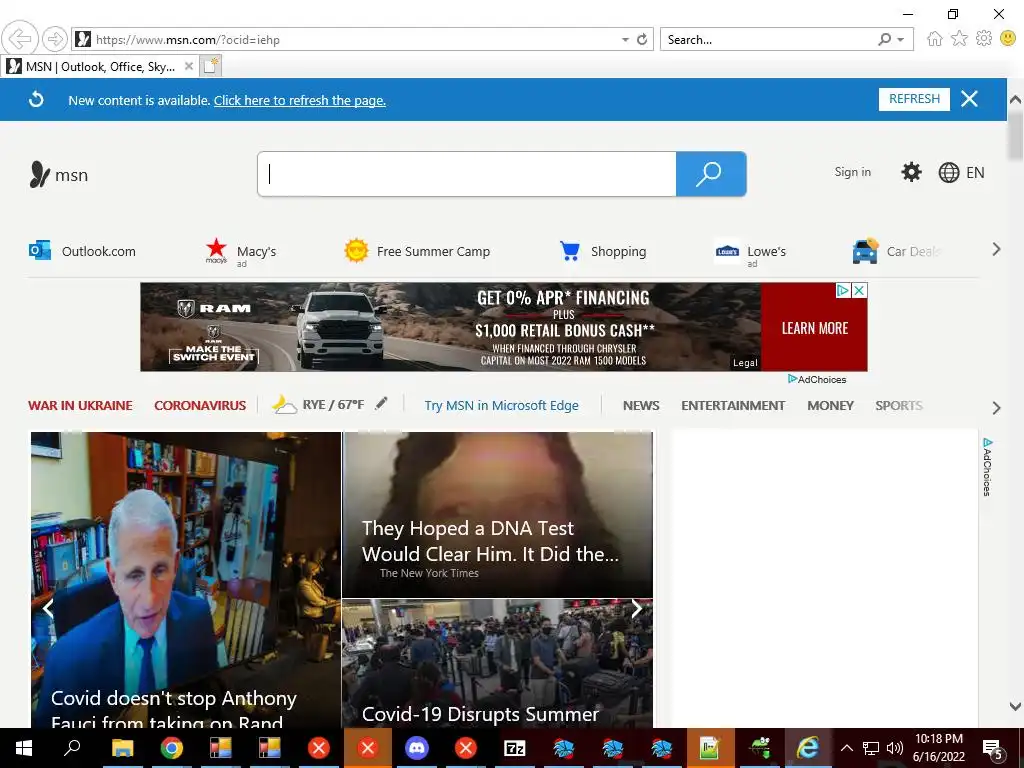
Task: Expand the search provider dropdown arrow
Action: click(x=901, y=40)
